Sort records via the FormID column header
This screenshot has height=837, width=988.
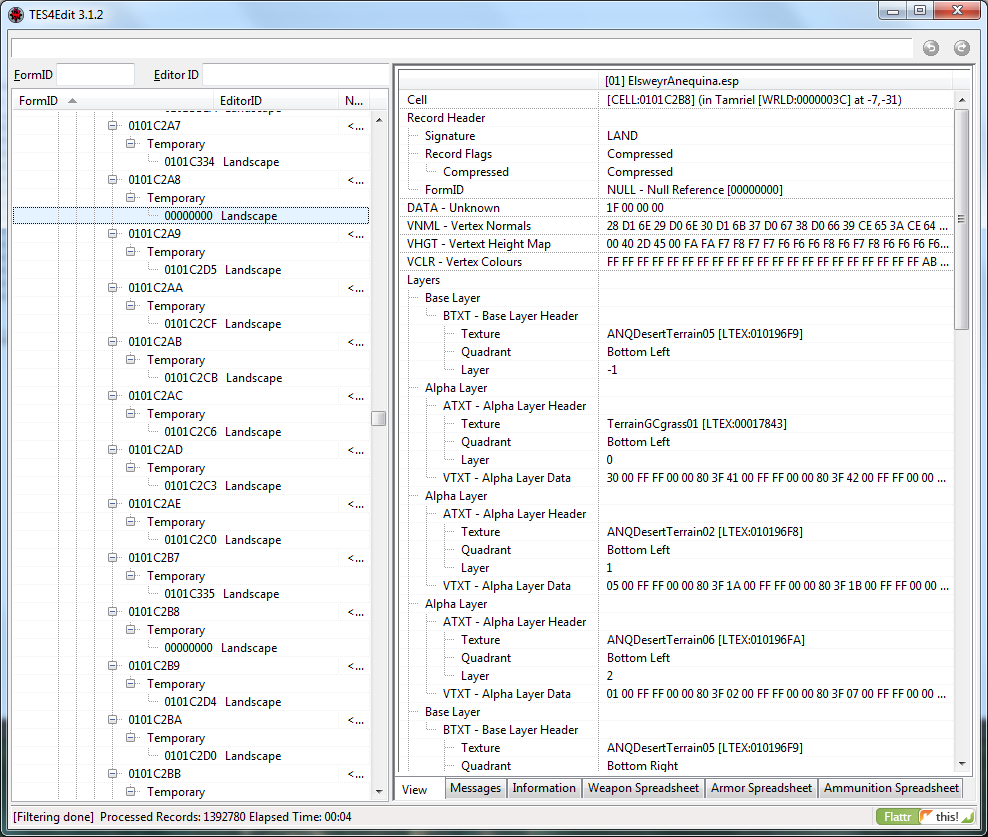point(40,100)
